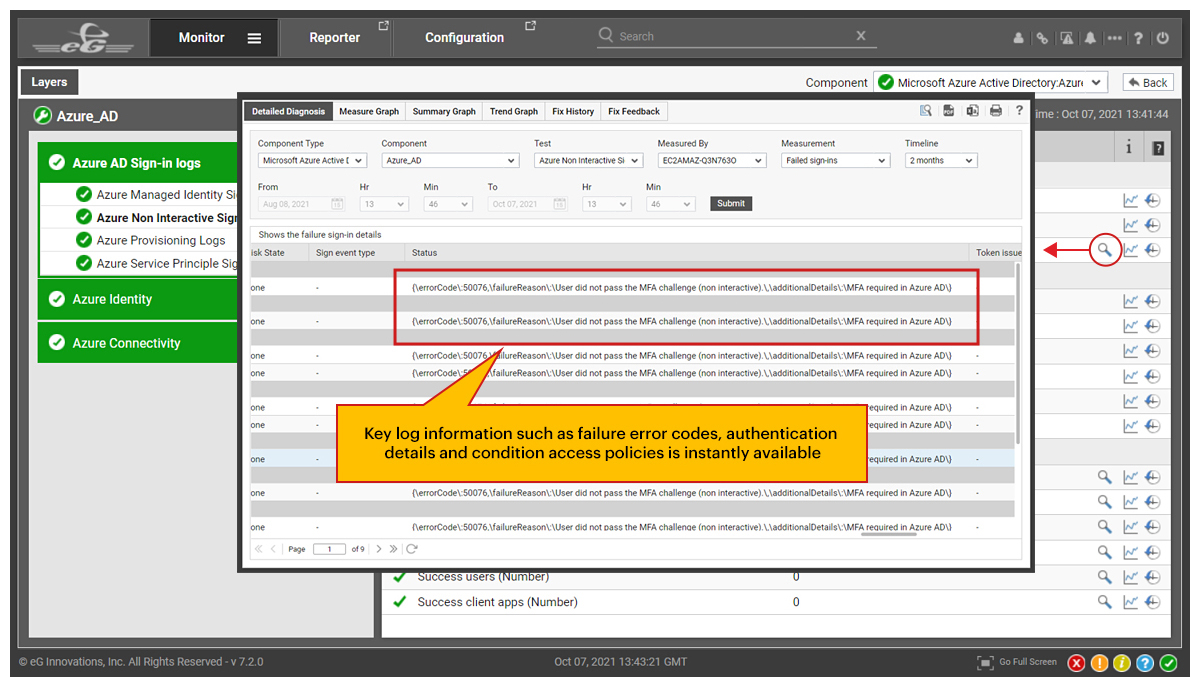The width and height of the screenshot is (1200, 687).
Task: Select the Detailed Diagnosis tab
Action: (x=288, y=112)
